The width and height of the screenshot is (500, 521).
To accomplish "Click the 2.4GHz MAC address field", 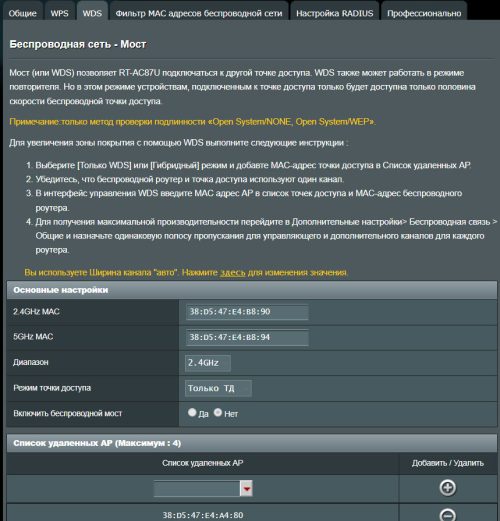I will pos(247,312).
